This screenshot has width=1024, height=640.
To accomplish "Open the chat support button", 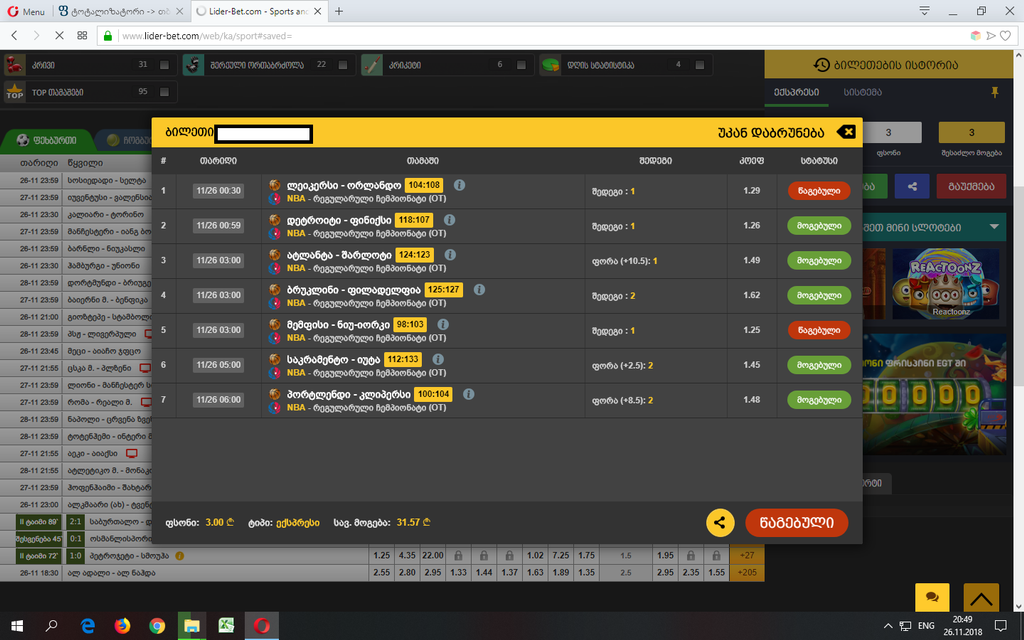I will [x=933, y=597].
